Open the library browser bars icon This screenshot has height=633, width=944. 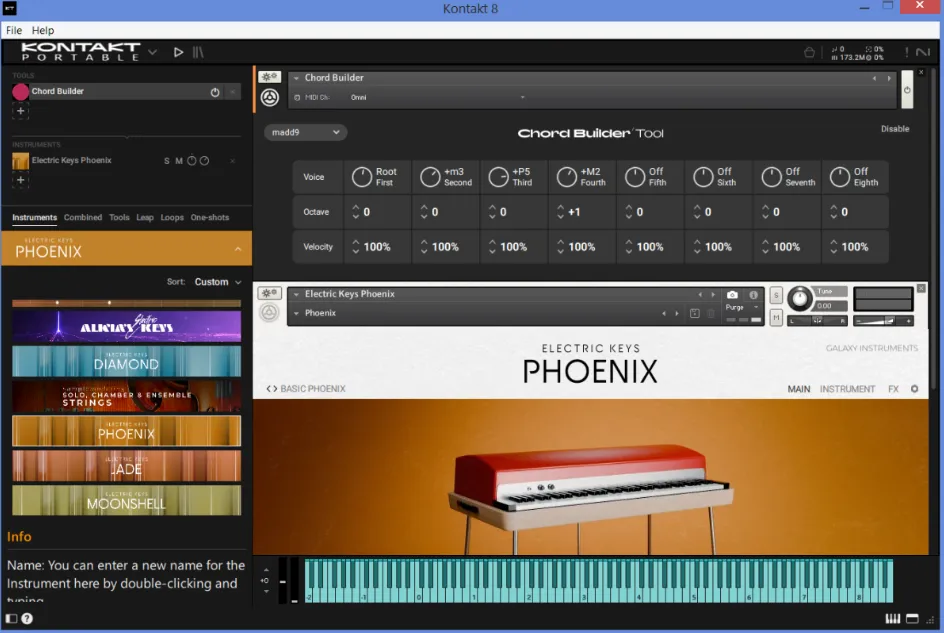point(198,52)
